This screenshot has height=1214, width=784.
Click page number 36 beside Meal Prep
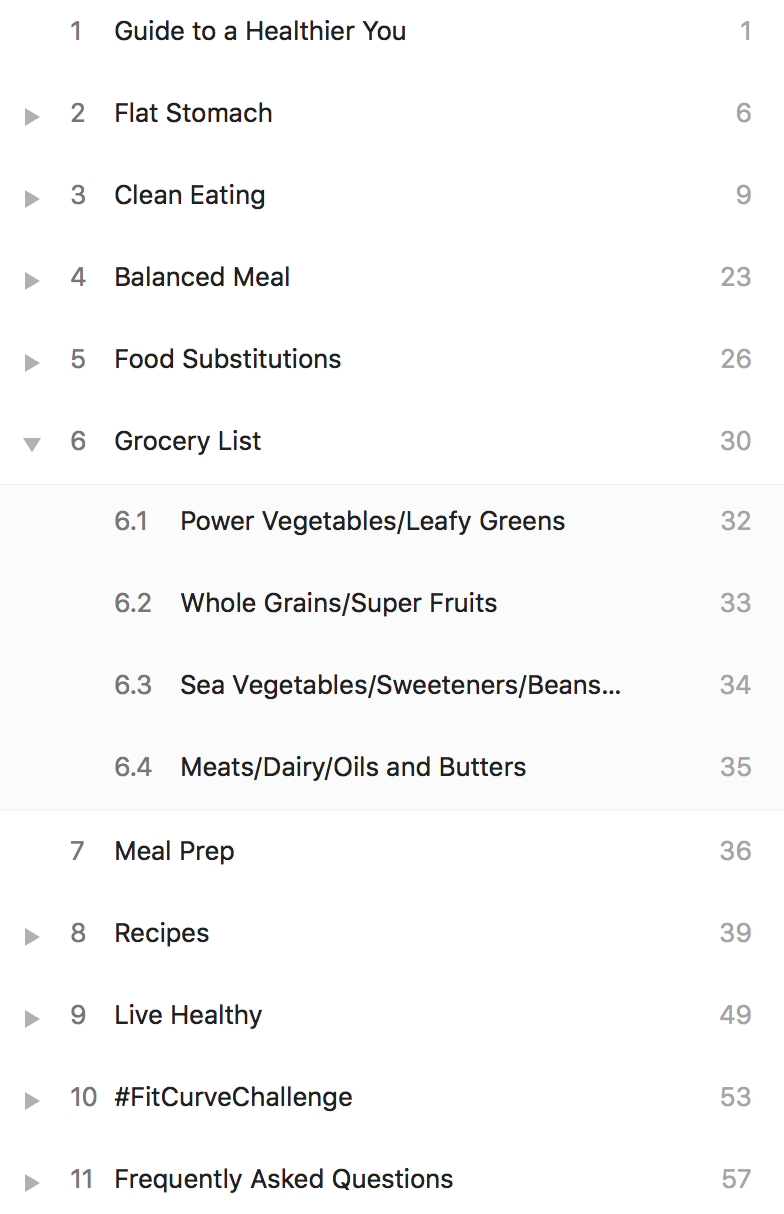[736, 852]
